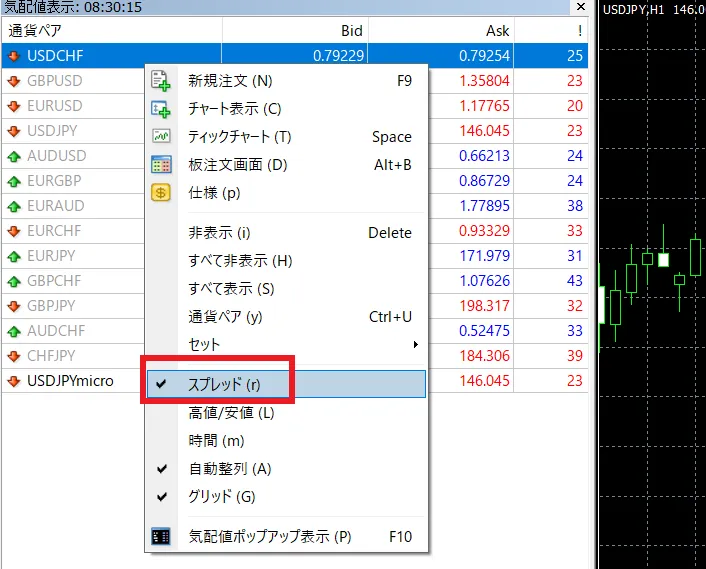Click the red down arrow of CHFJPY

tap(14, 356)
